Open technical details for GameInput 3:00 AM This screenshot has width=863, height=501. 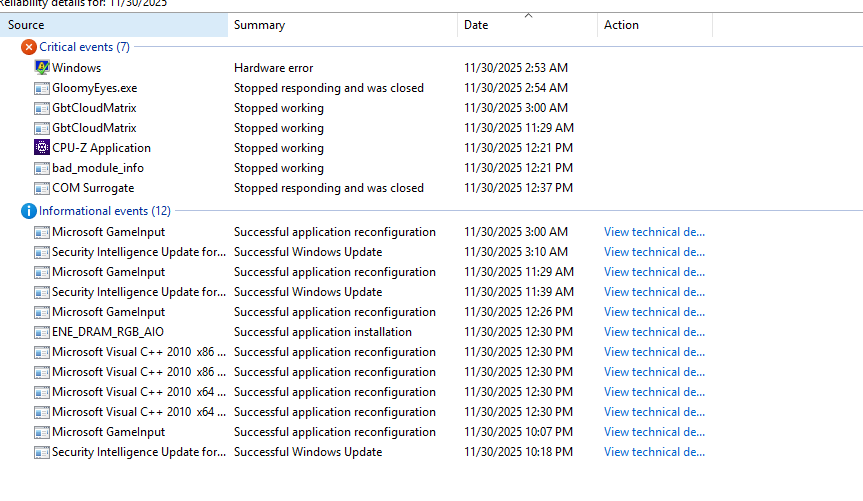pos(654,232)
